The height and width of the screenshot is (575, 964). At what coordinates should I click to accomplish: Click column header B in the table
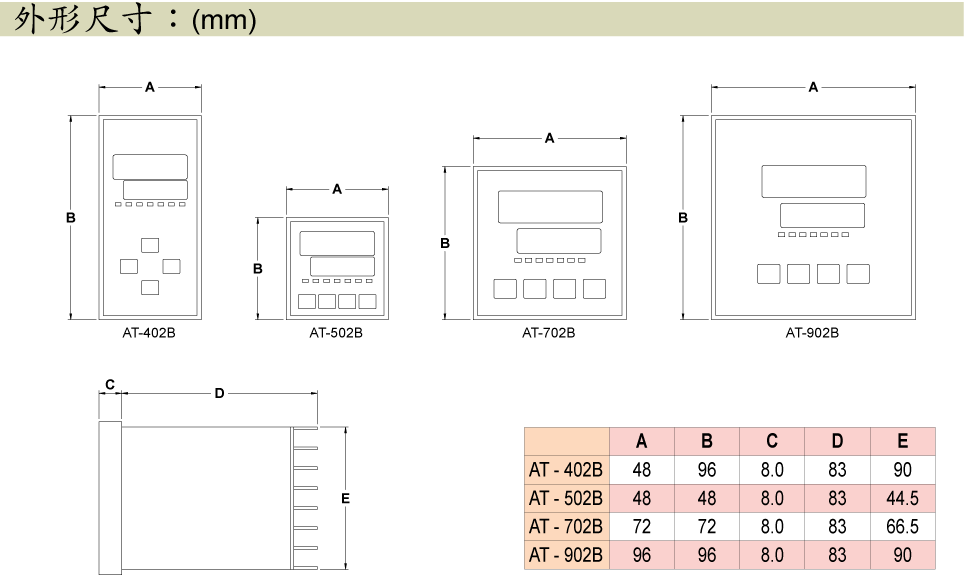(x=707, y=441)
